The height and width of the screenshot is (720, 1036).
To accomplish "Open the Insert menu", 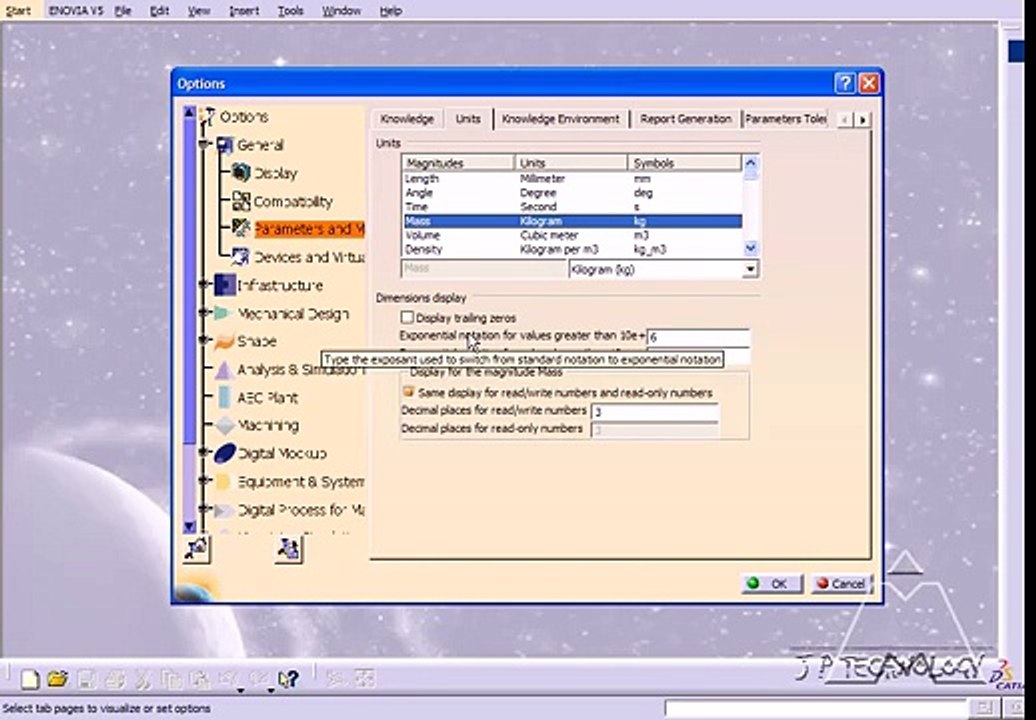I will pyautogui.click(x=244, y=11).
